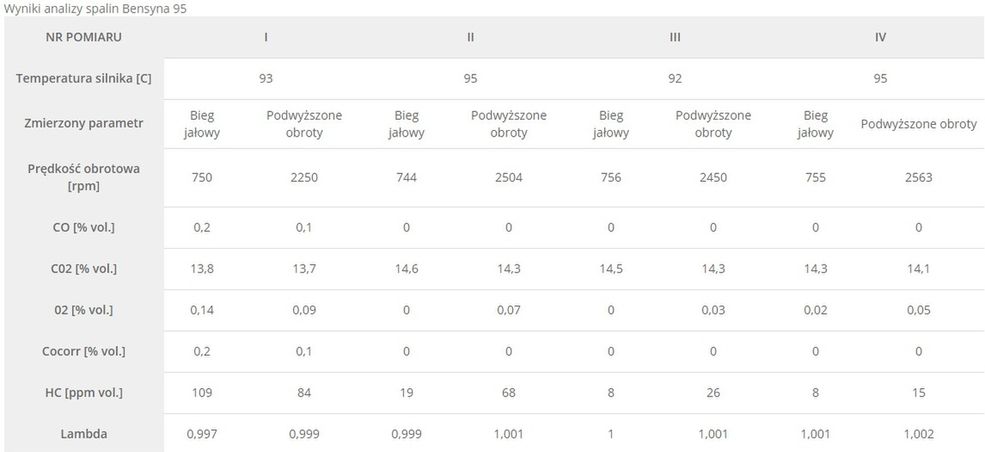
Task: Click the HC value '109'
Action: coord(202,393)
